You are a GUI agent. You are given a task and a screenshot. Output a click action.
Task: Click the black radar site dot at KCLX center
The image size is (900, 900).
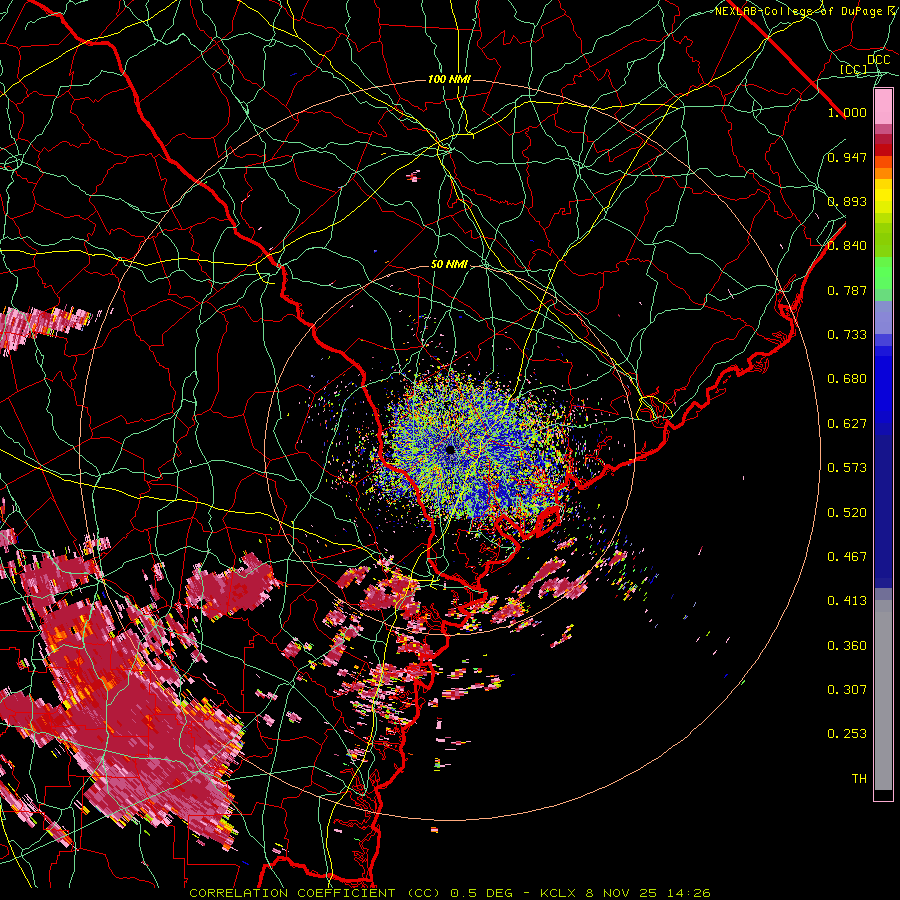tap(451, 449)
